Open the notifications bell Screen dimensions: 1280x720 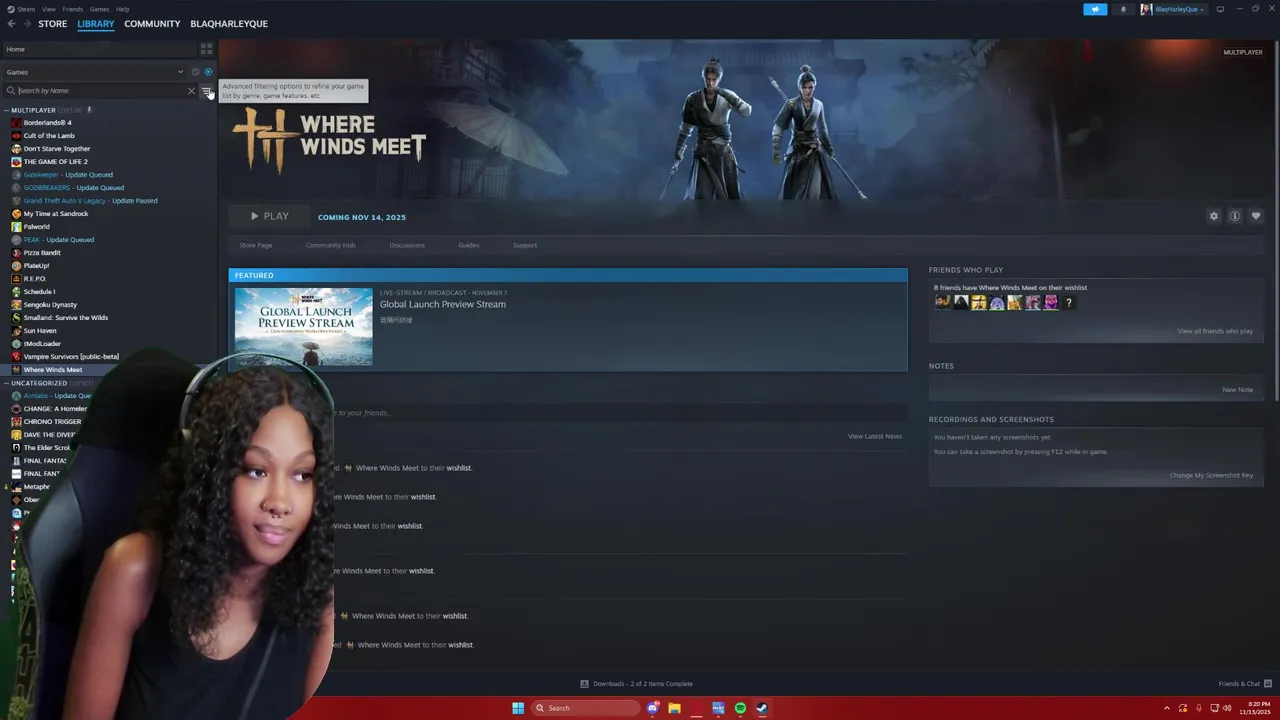pyautogui.click(x=1123, y=9)
